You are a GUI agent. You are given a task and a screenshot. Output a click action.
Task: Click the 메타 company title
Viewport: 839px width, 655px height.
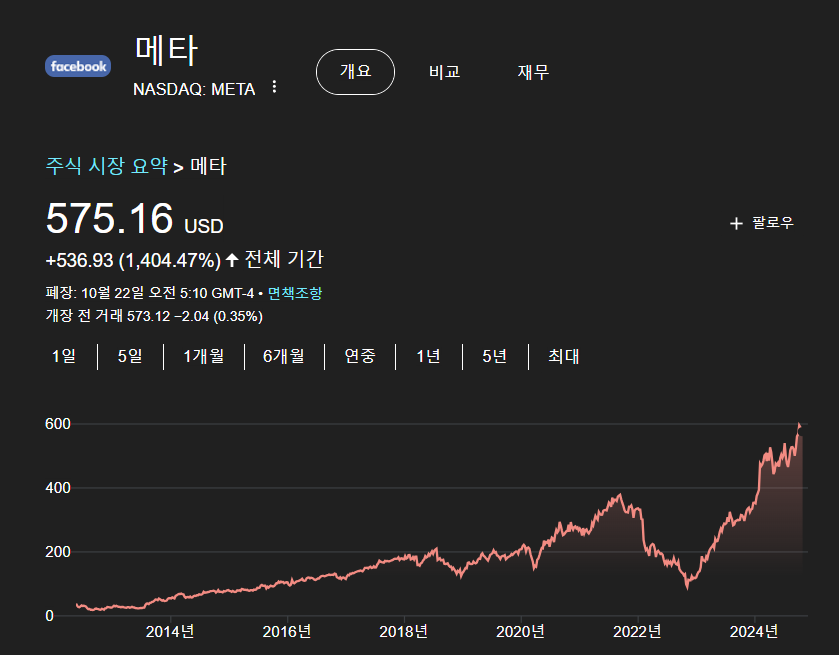(166, 51)
